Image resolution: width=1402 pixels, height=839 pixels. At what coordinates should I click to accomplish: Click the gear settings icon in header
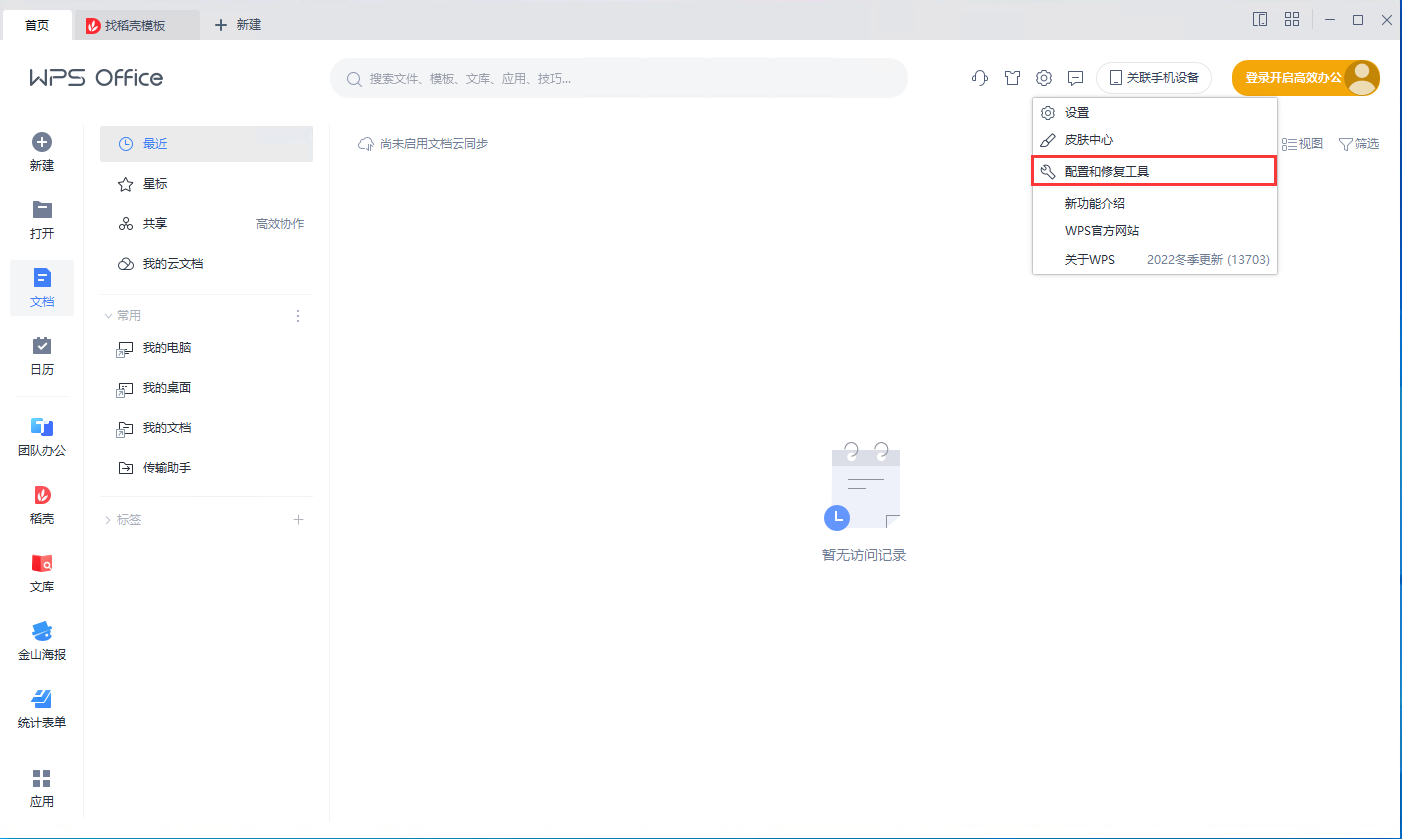(1044, 78)
